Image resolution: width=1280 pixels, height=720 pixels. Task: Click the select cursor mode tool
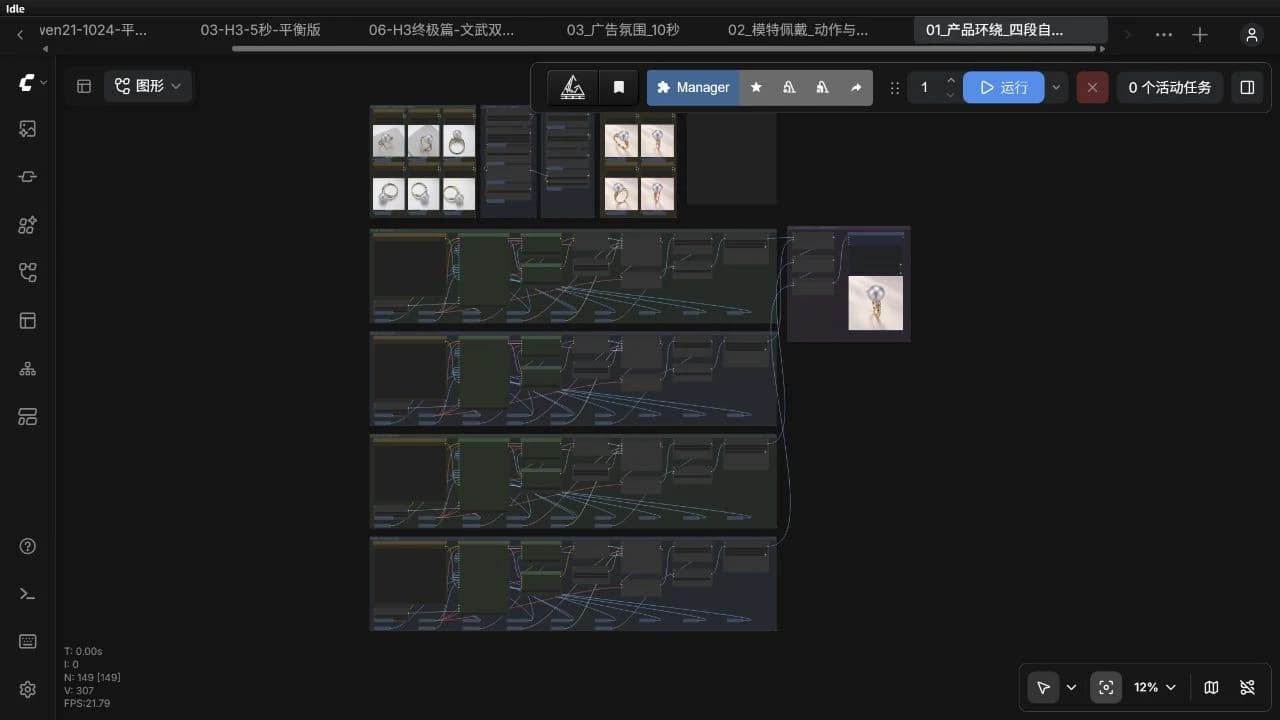[1043, 687]
